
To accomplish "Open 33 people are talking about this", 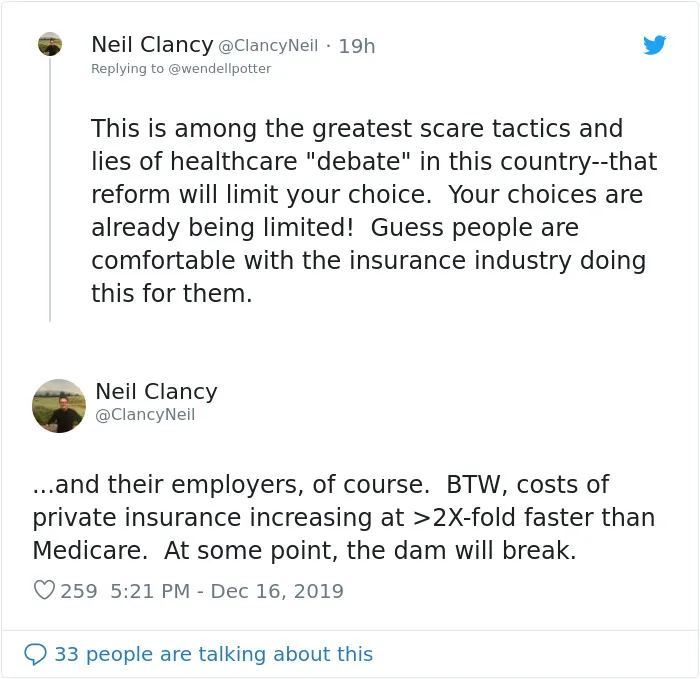I will (x=213, y=654).
